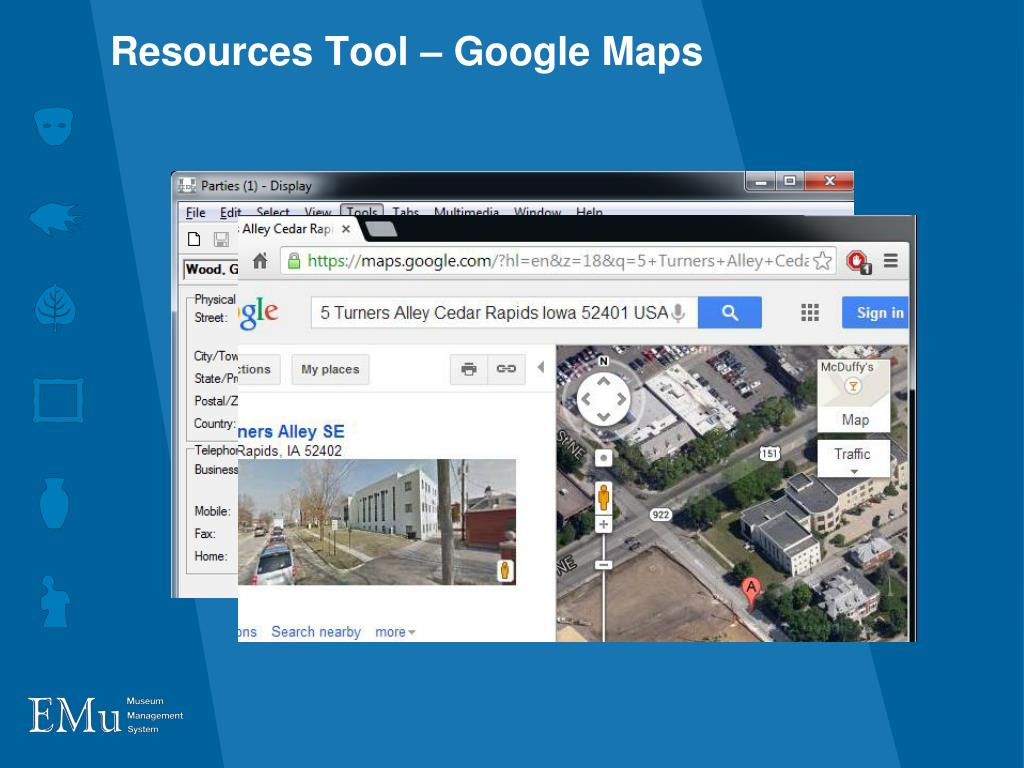
Task: Zoom out with the minus button
Action: point(603,565)
